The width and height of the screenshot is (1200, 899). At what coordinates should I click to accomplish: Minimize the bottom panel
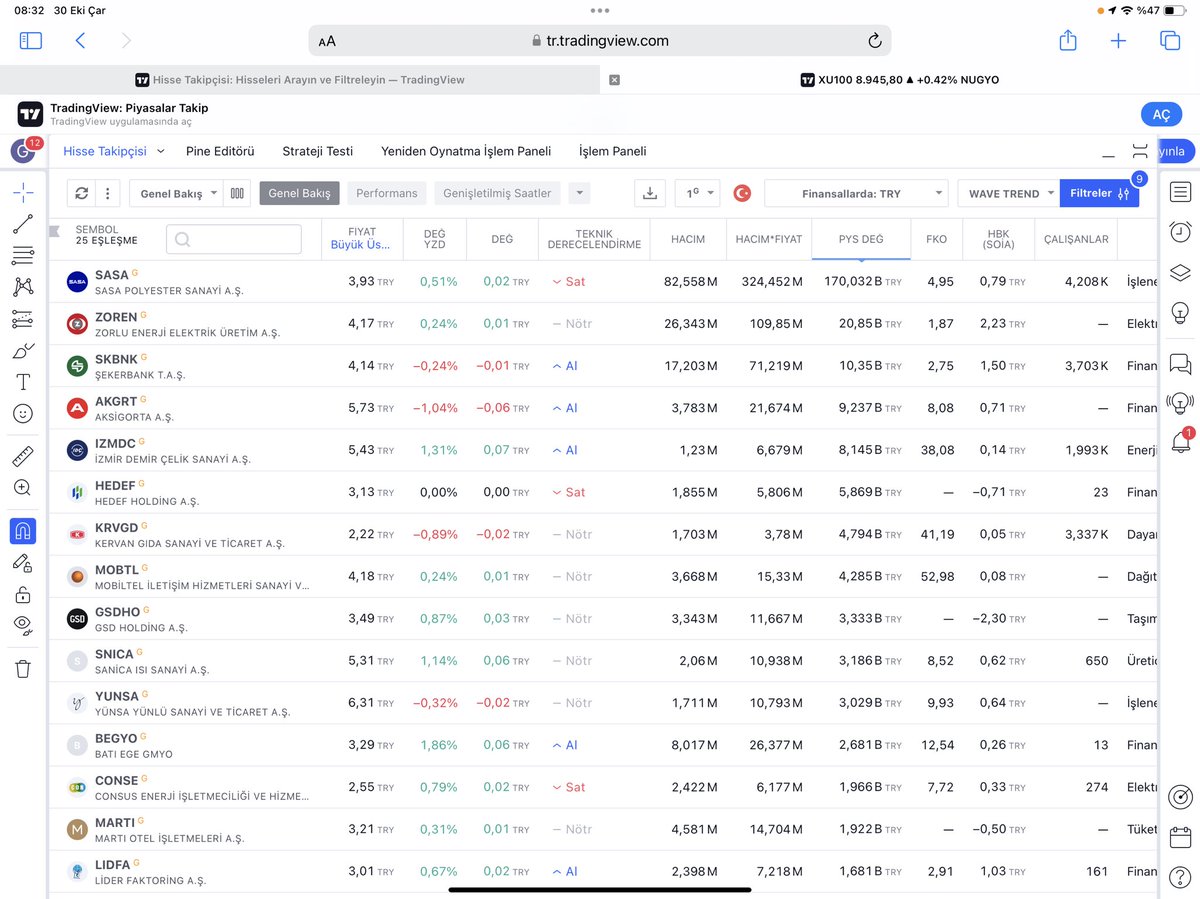(1108, 155)
